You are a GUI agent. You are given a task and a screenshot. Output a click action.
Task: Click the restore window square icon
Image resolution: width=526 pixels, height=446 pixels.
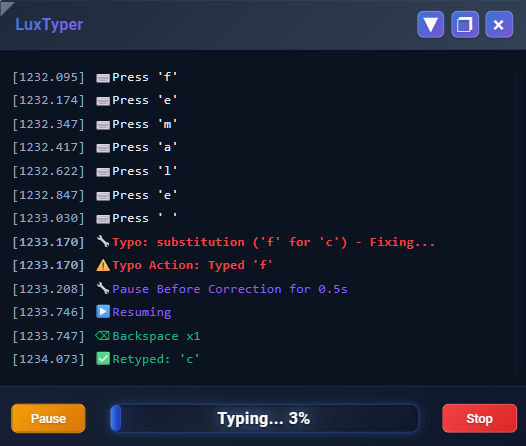pos(465,24)
